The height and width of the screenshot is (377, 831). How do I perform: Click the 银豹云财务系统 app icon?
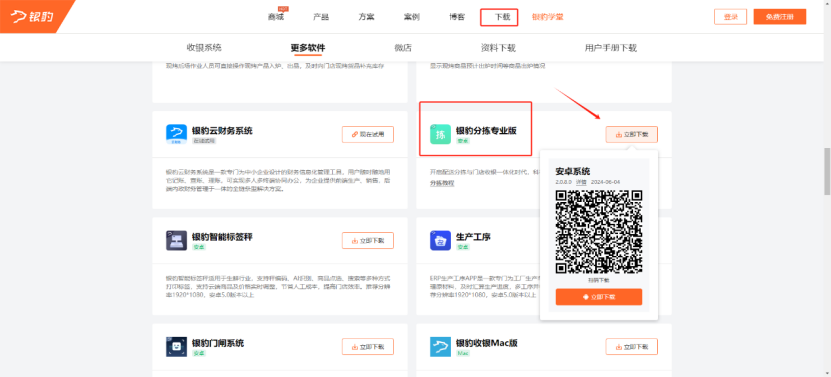pyautogui.click(x=176, y=135)
